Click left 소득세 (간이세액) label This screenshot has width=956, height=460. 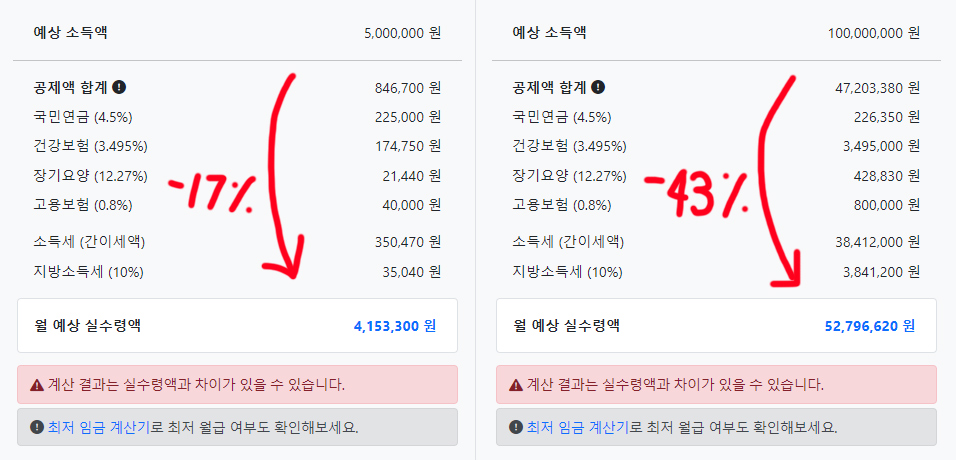point(89,242)
